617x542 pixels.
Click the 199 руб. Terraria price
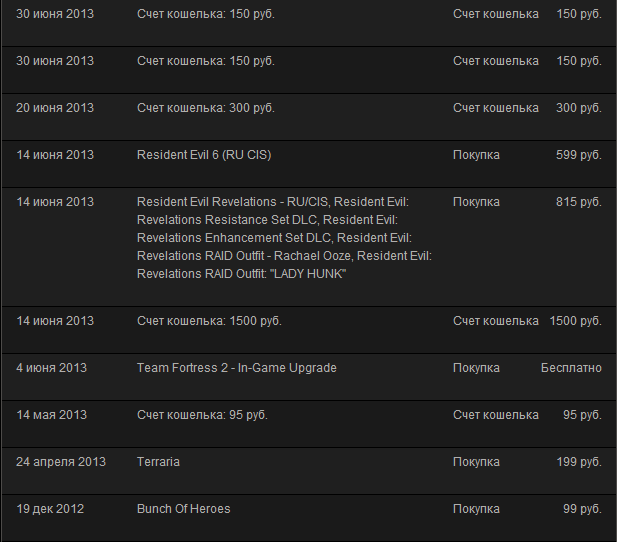click(x=579, y=462)
